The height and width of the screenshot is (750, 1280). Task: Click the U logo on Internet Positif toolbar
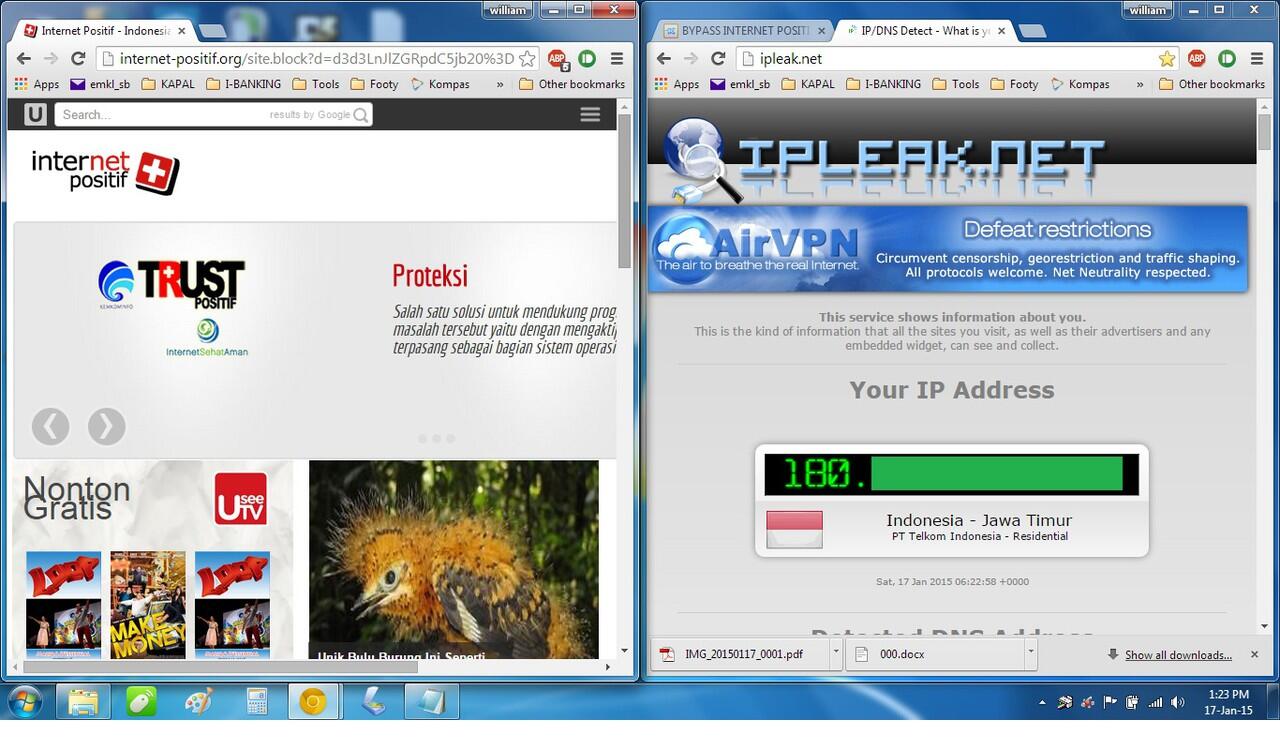(35, 114)
